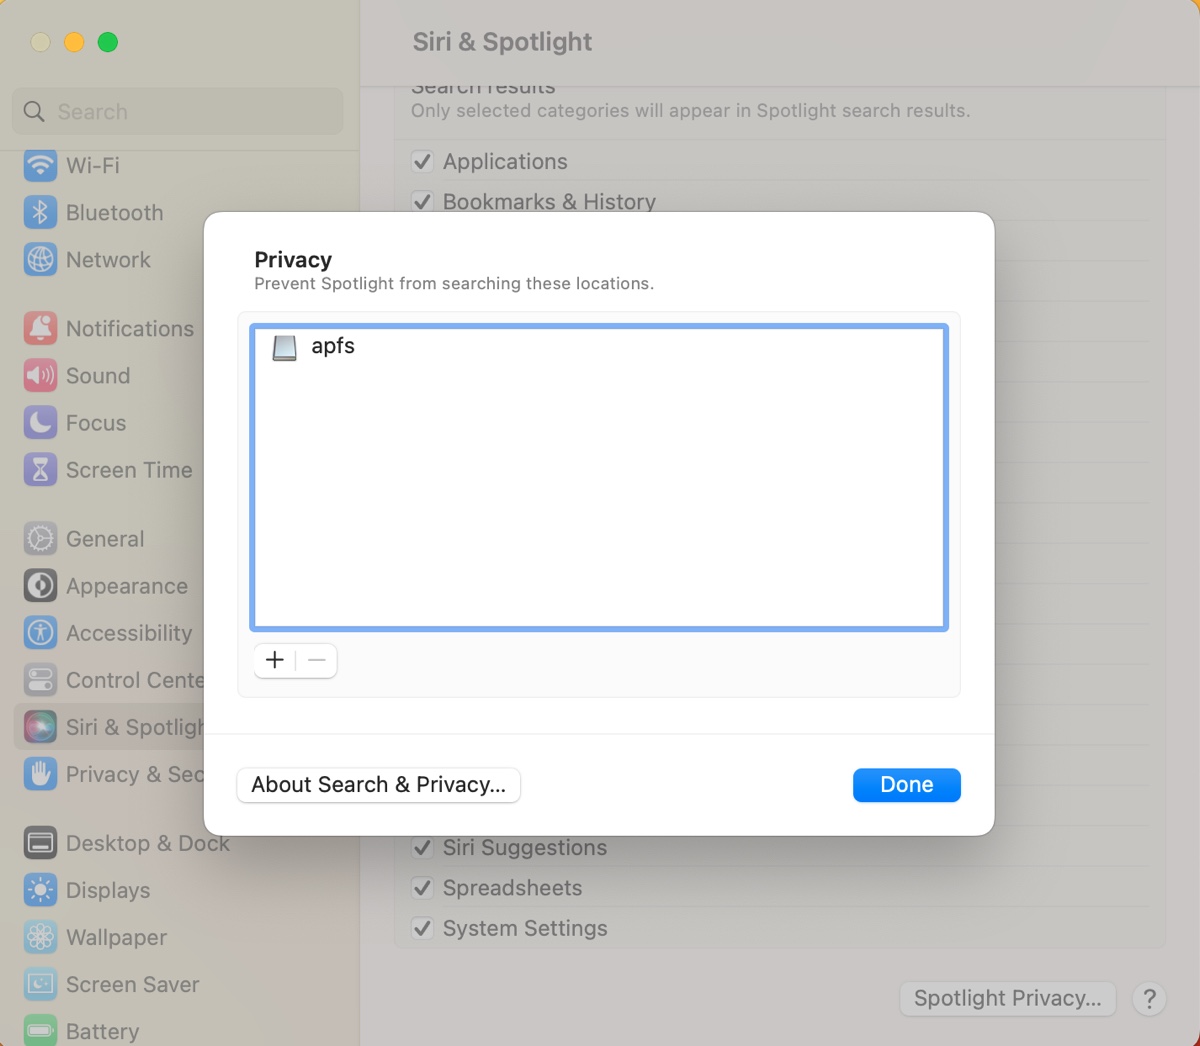Open help with the question mark button
This screenshot has height=1046, width=1200.
[x=1150, y=998]
